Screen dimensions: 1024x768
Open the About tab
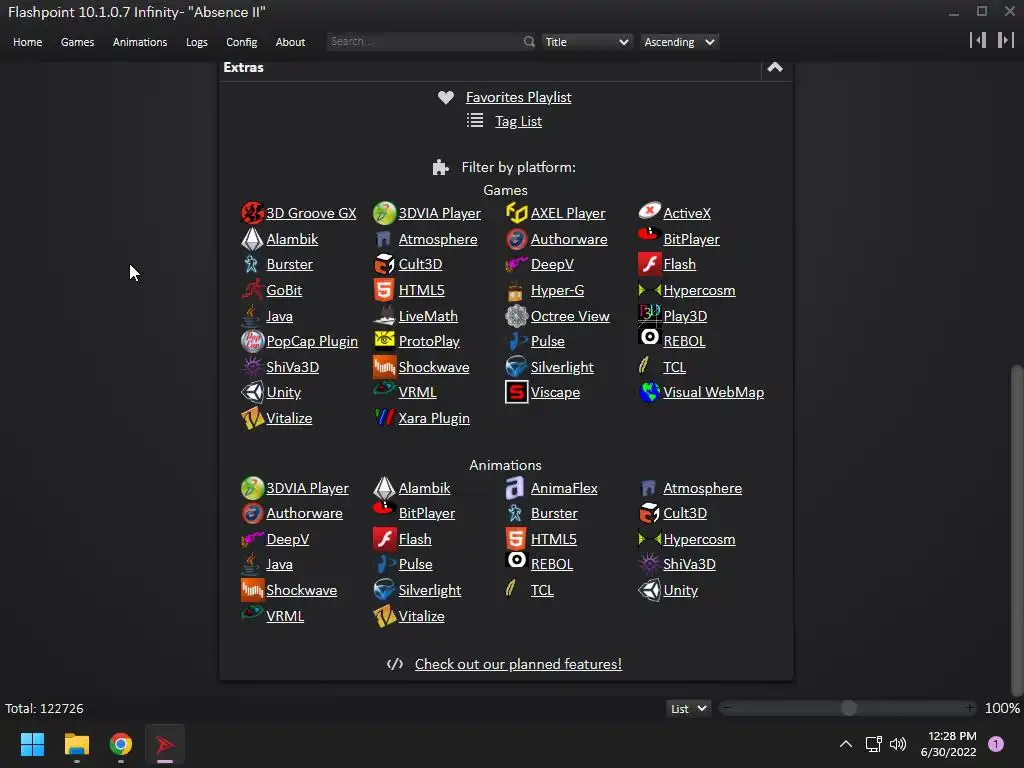(290, 42)
